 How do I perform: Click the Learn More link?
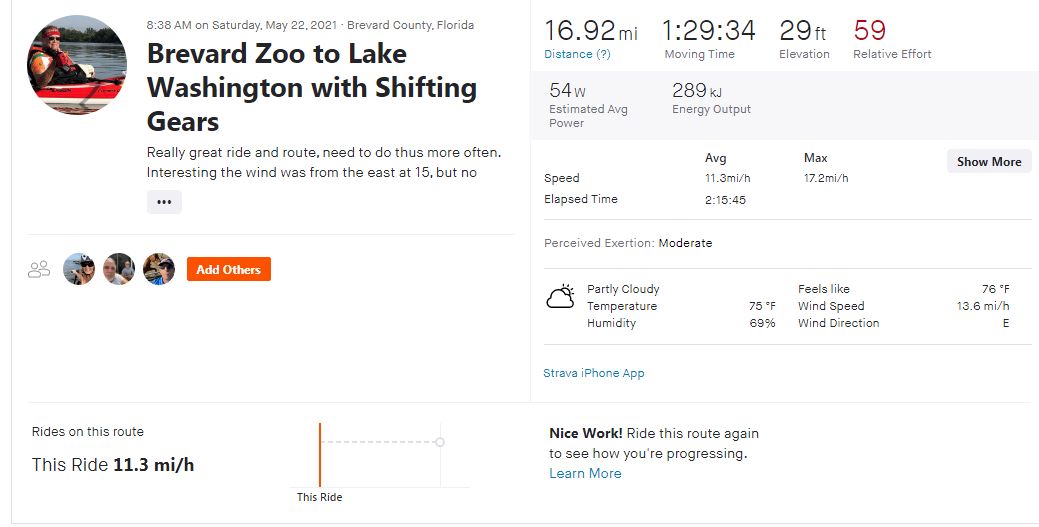tap(585, 473)
